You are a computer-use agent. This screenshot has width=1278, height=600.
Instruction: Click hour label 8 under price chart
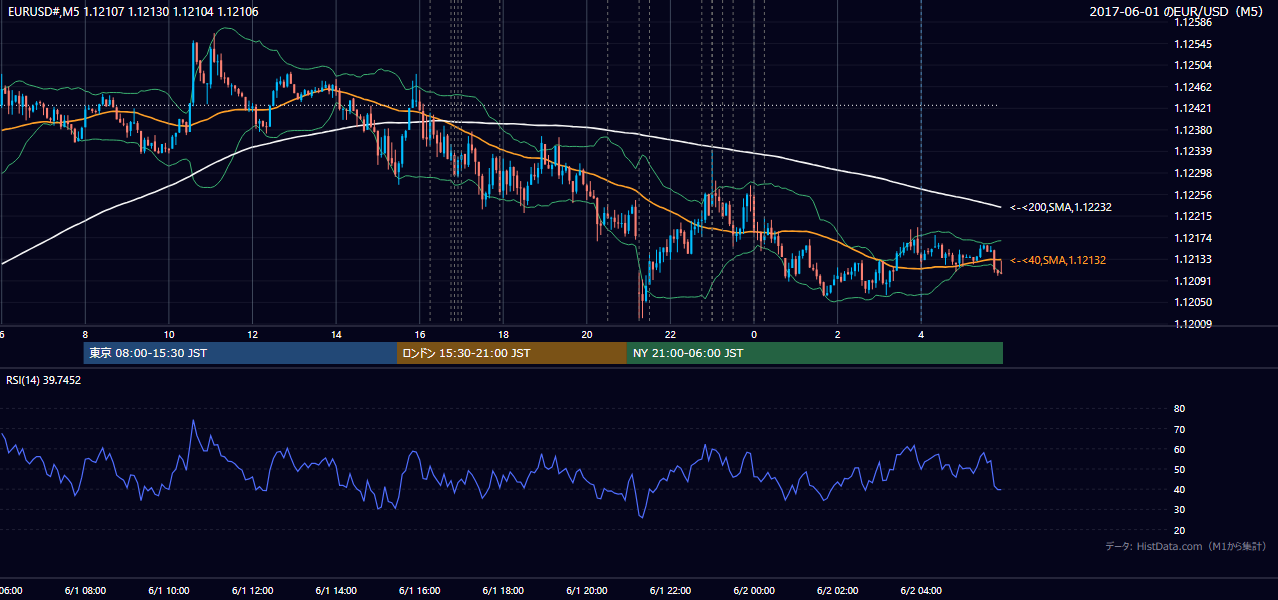(x=85, y=334)
